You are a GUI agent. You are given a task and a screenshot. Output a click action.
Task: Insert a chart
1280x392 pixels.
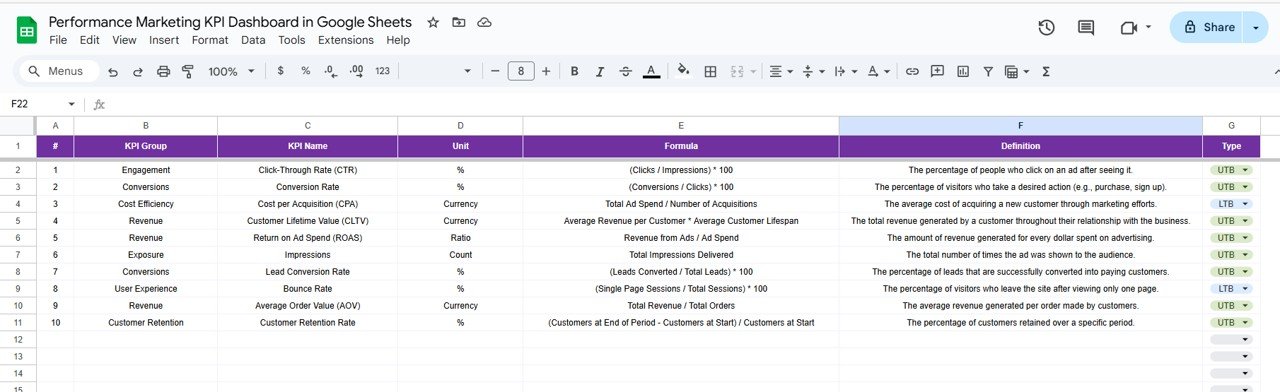pyautogui.click(x=963, y=71)
